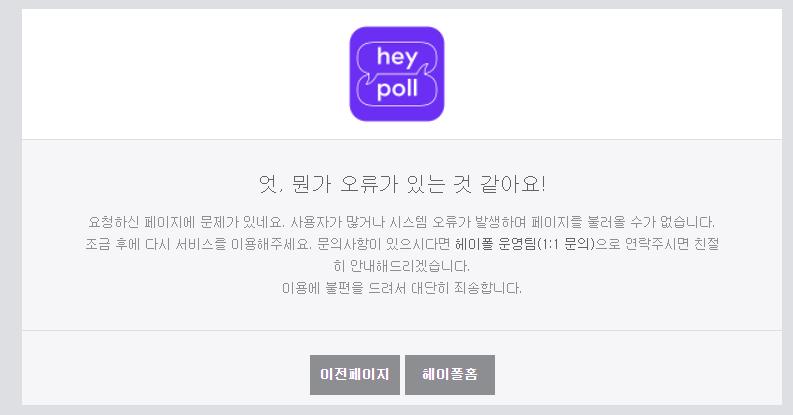Open the 헤이폴 운영팀(1:1 문의) link
793x415 pixels.
(x=524, y=244)
